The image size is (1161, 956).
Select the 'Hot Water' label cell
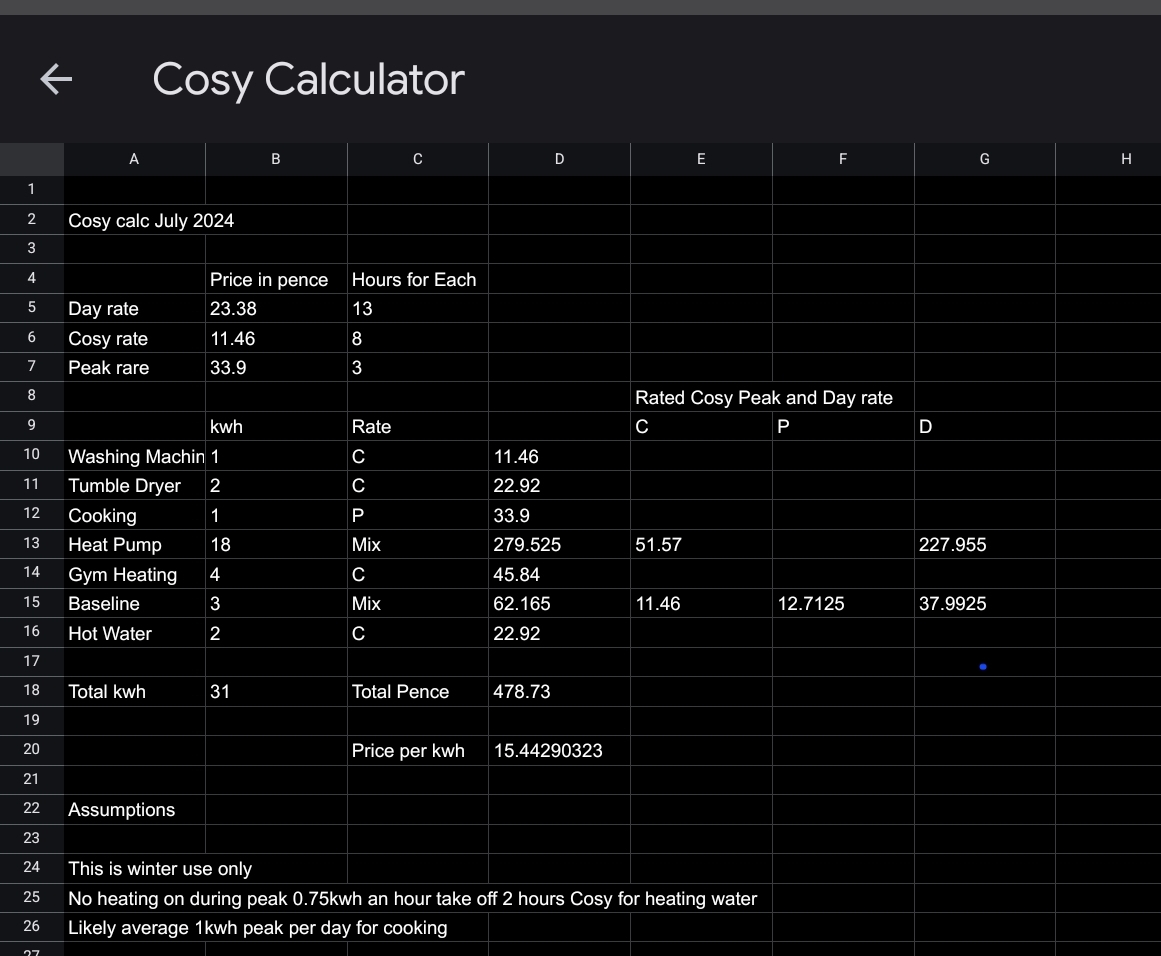(134, 633)
